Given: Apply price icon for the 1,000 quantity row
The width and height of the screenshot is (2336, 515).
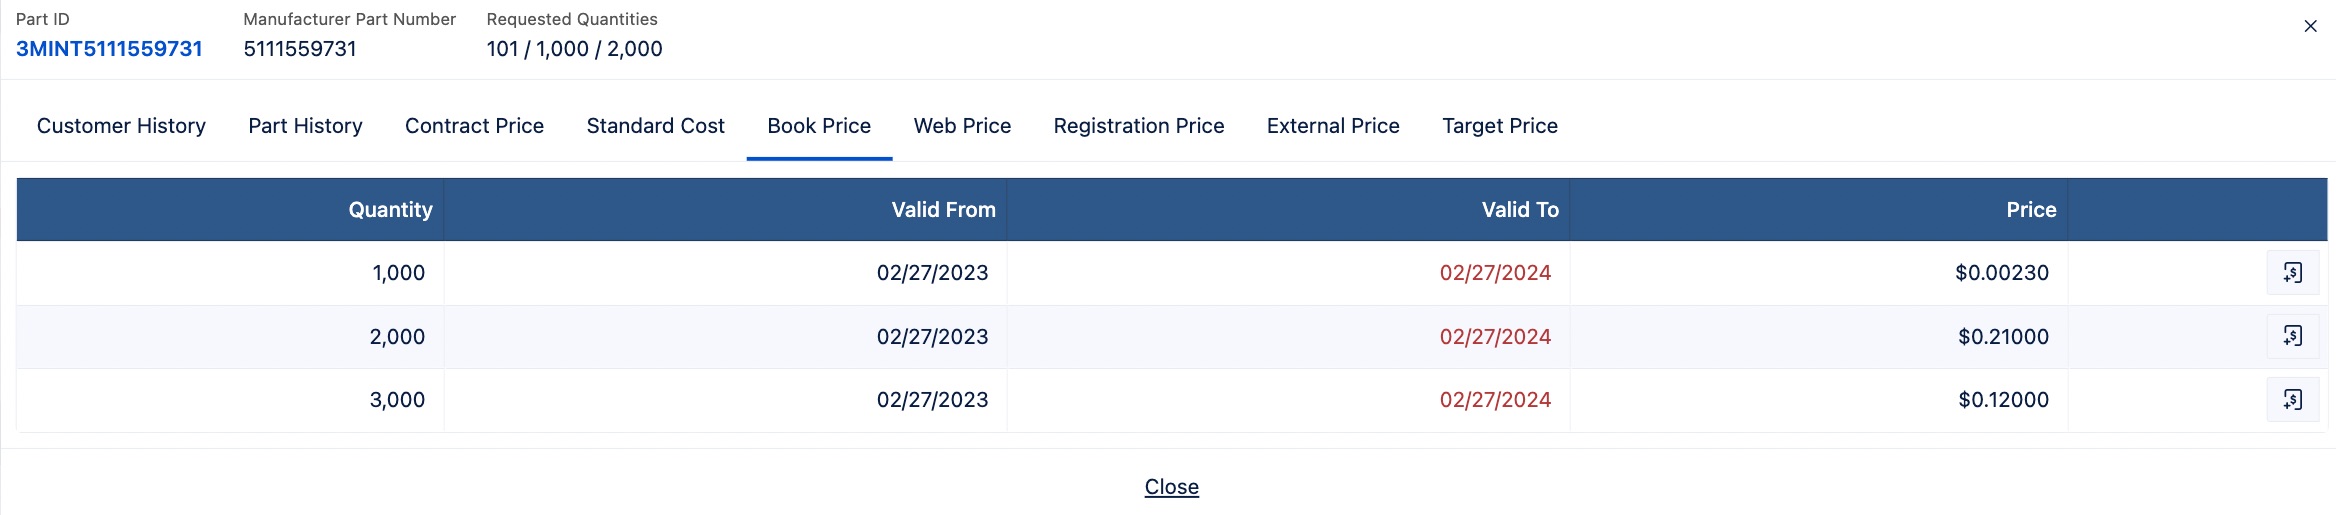Looking at the screenshot, I should click(x=2293, y=273).
